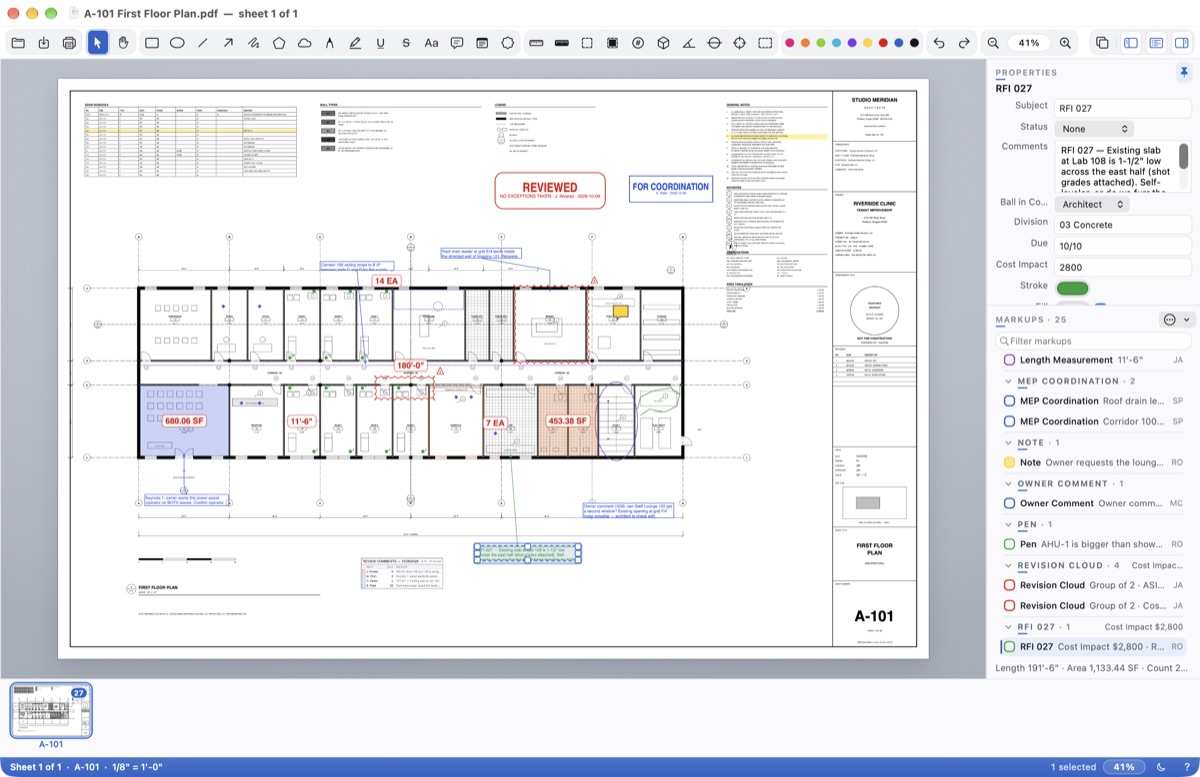Collapse the RFI 027 group
Viewport: 1200px width, 777px height.
coord(1009,626)
